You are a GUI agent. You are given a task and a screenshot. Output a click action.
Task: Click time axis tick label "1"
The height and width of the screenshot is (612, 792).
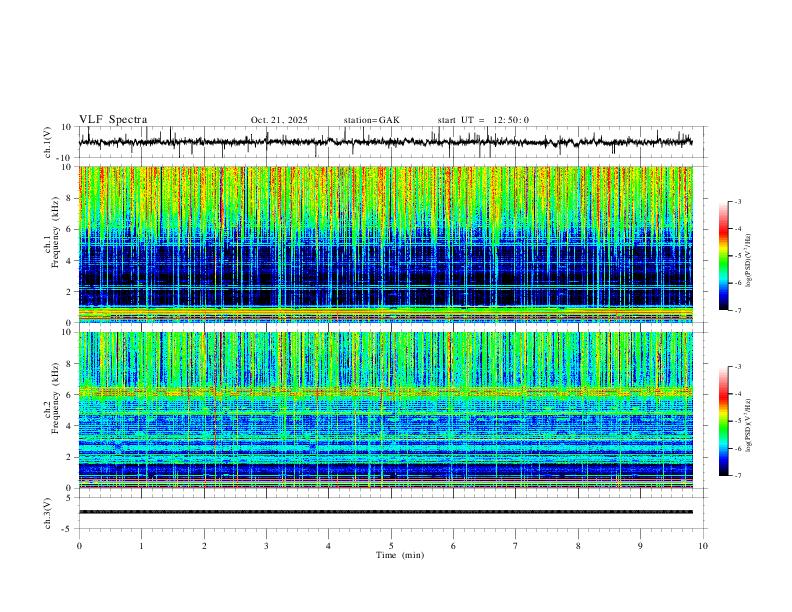tap(141, 546)
